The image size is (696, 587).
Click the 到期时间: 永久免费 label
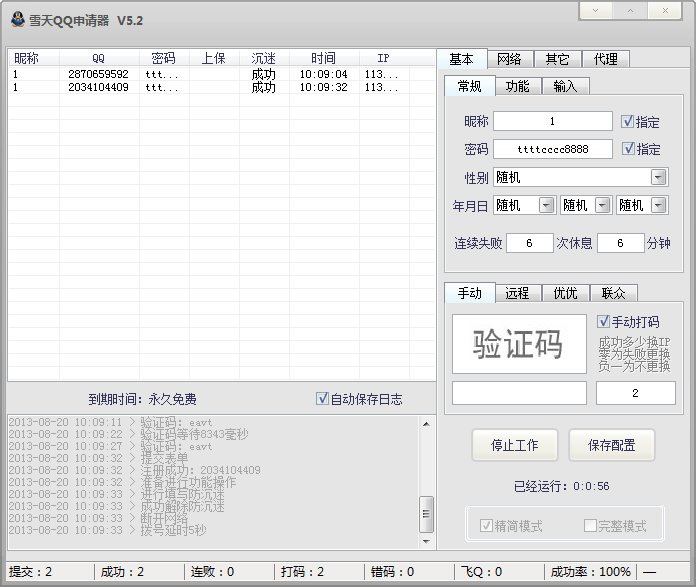pos(142,399)
